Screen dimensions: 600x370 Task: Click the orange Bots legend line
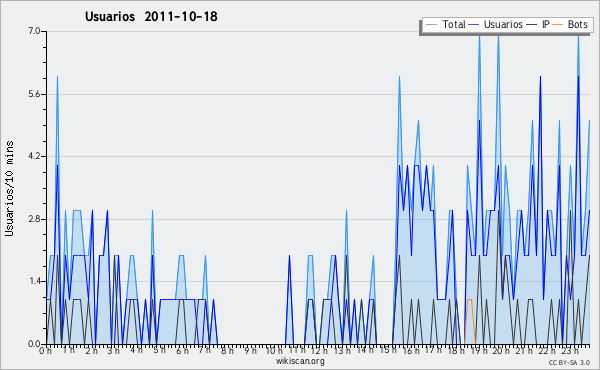point(558,25)
